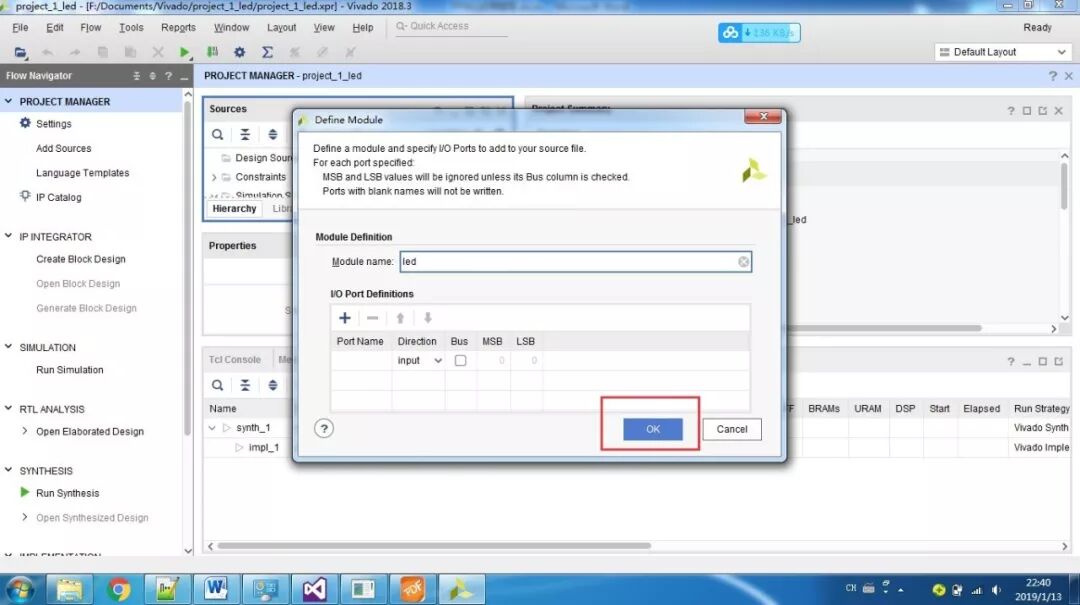
Task: Add a port with the plus icon
Action: [x=344, y=318]
